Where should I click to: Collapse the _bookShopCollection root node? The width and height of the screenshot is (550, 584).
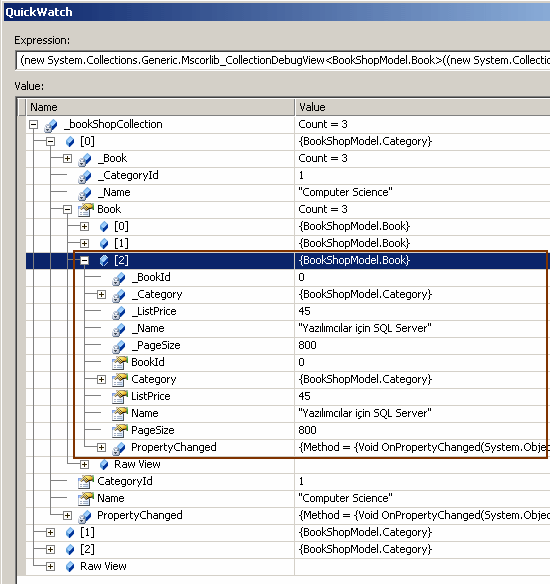34,124
